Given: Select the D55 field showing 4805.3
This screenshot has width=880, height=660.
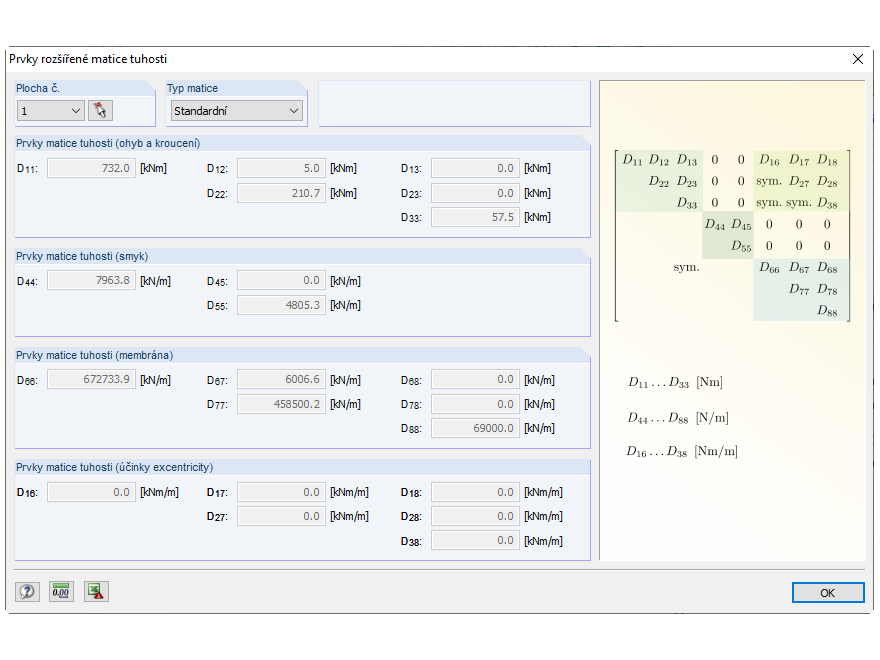Looking at the screenshot, I should click(x=281, y=305).
